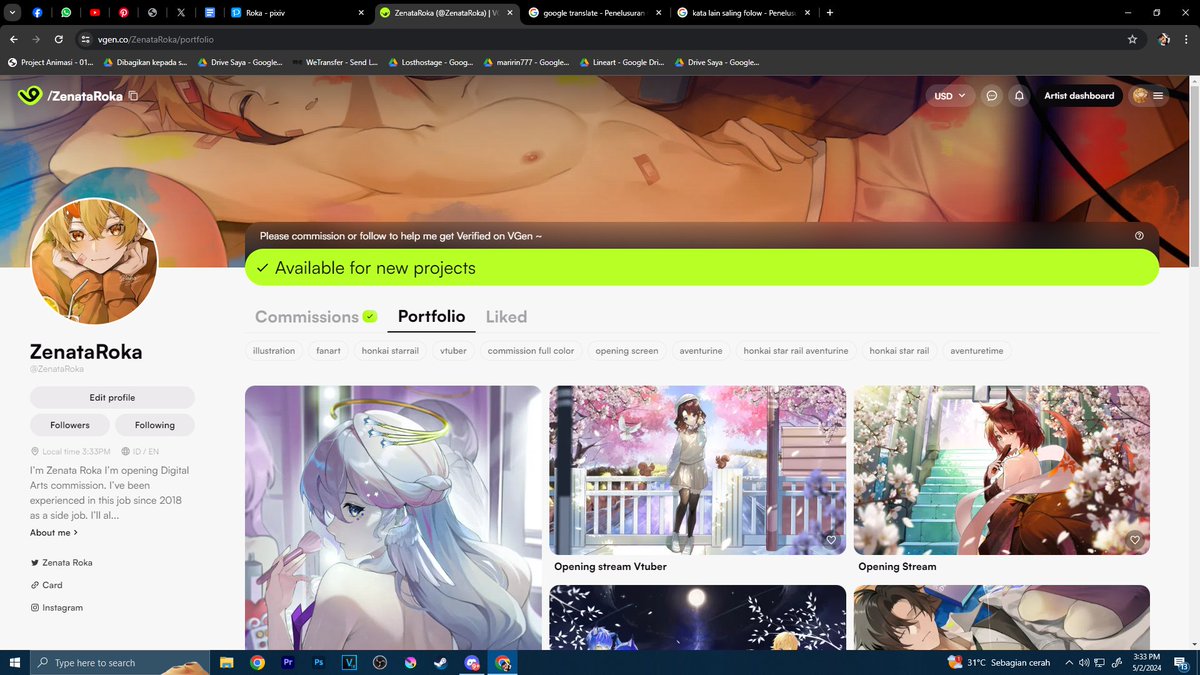Select the Portfolio tab

point(431,316)
